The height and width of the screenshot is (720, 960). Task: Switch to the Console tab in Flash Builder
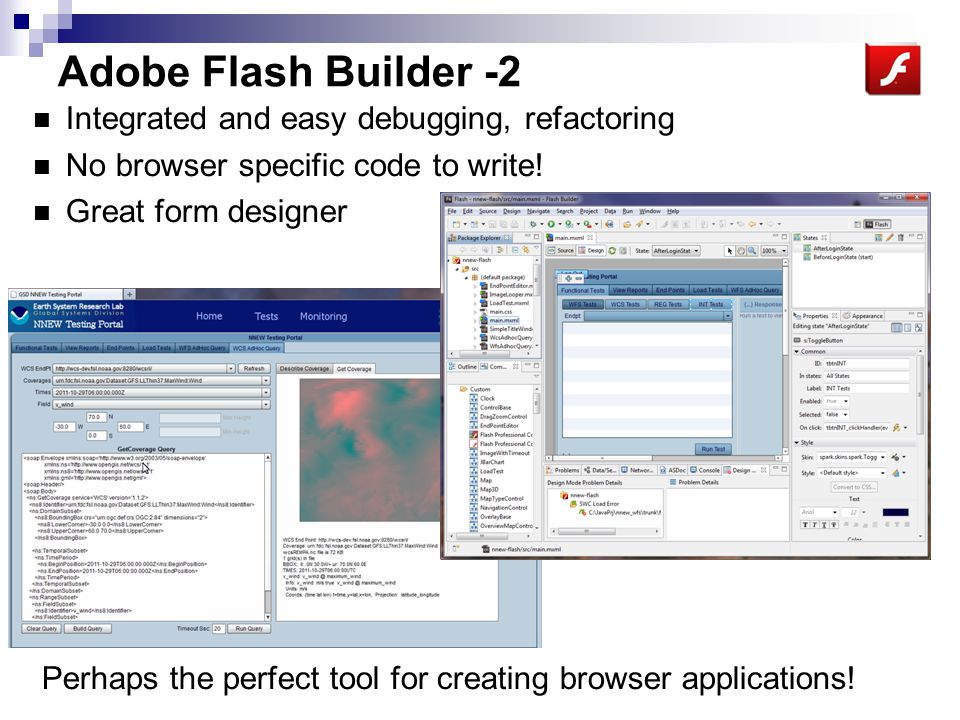click(x=705, y=470)
